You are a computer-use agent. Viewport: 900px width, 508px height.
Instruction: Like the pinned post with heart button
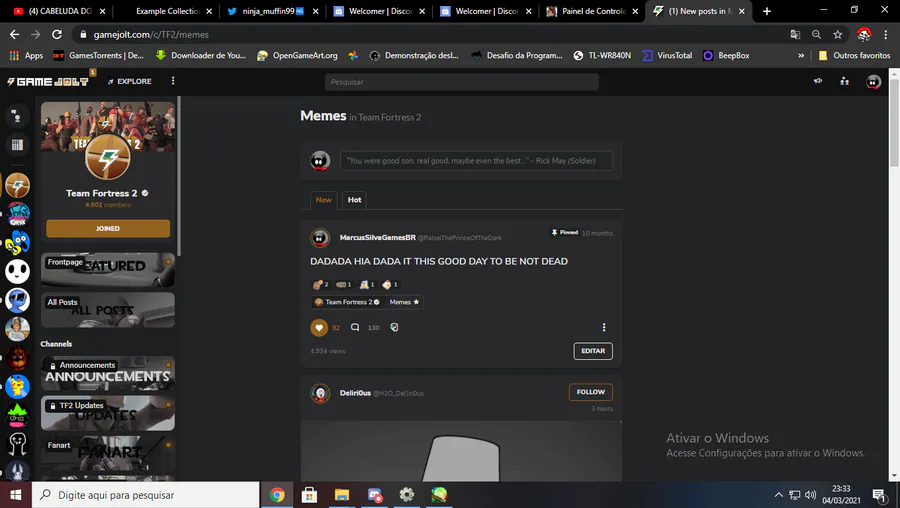coord(319,327)
